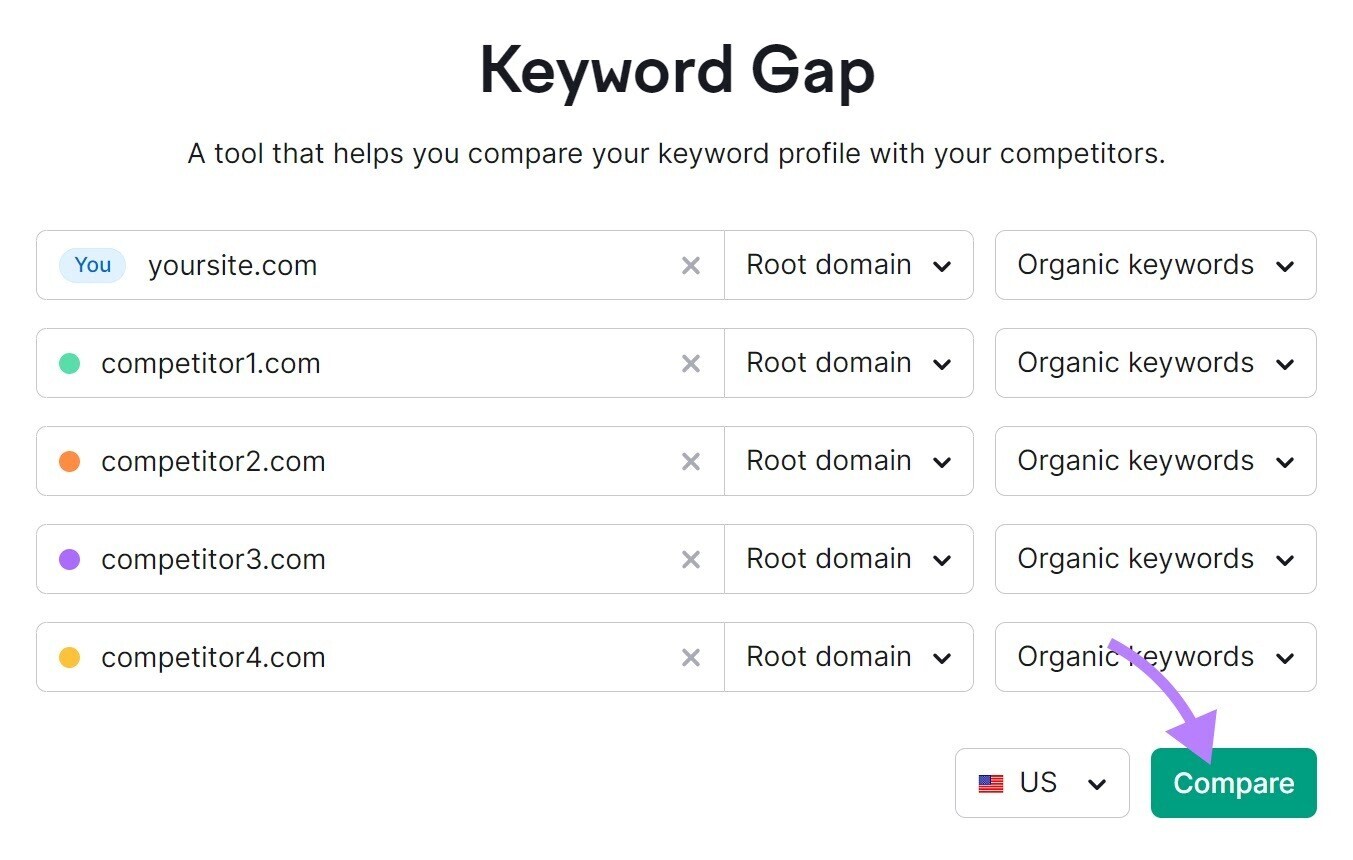Image resolution: width=1353 pixels, height=860 pixels.
Task: Click the orange dot beside competitor2.com
Action: point(69,461)
